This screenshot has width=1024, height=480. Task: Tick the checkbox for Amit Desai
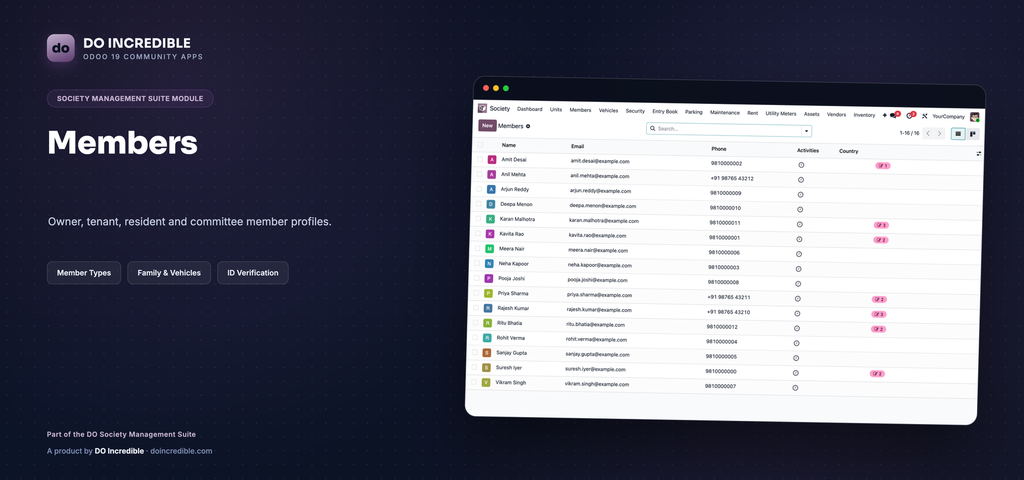tap(480, 159)
